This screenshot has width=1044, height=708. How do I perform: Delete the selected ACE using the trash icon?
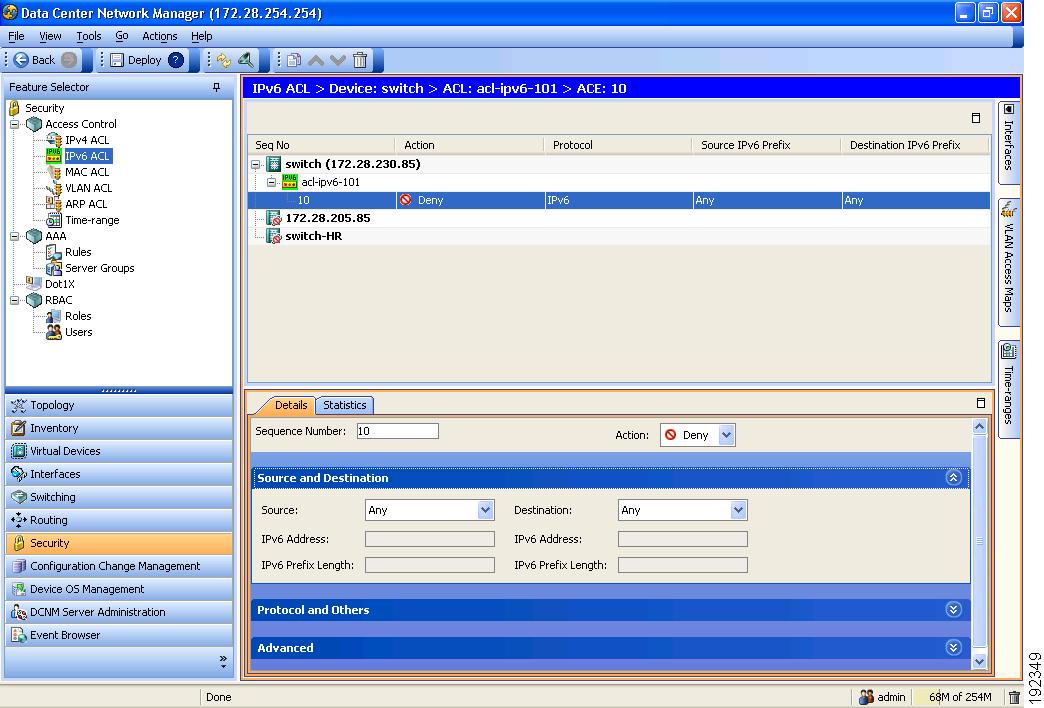point(358,60)
